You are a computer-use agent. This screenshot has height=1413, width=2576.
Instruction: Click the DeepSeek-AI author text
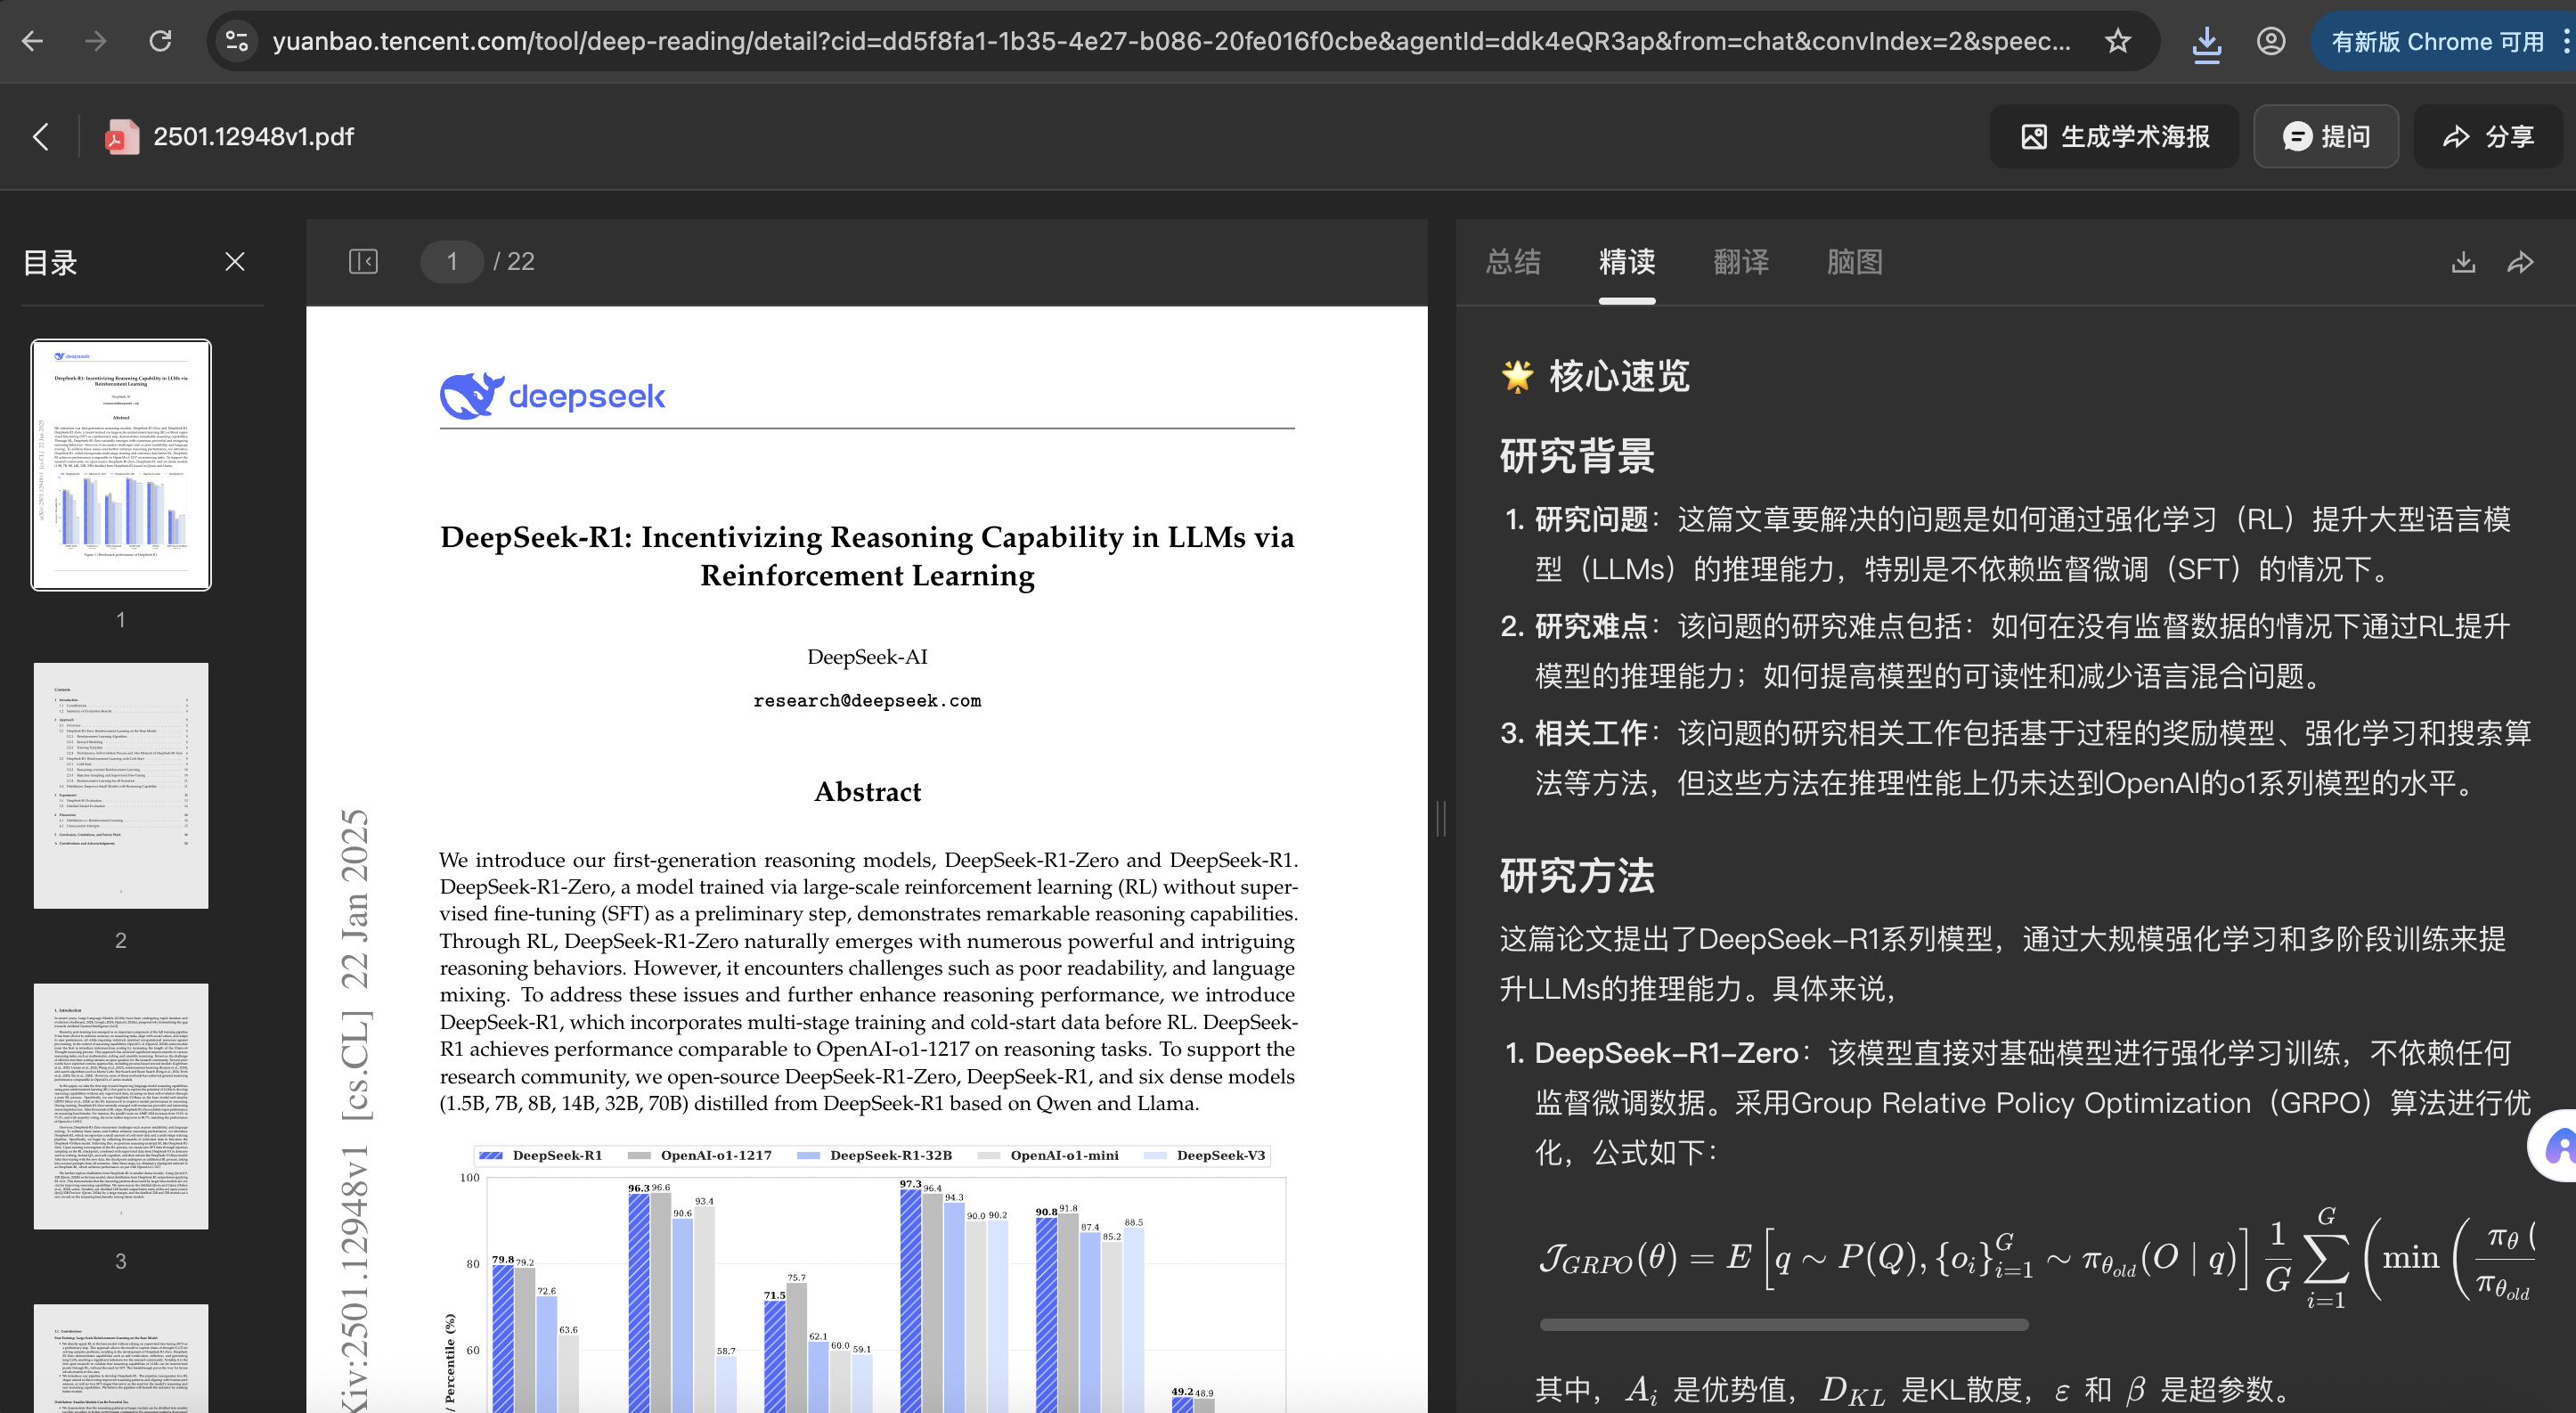(867, 656)
